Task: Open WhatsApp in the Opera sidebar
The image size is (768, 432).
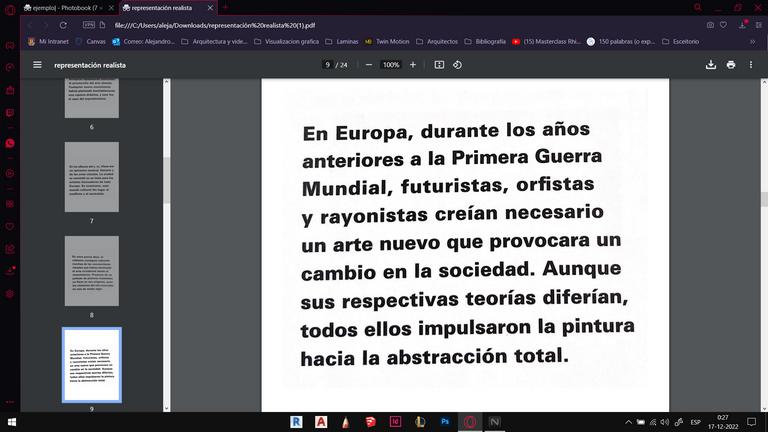Action: point(10,143)
